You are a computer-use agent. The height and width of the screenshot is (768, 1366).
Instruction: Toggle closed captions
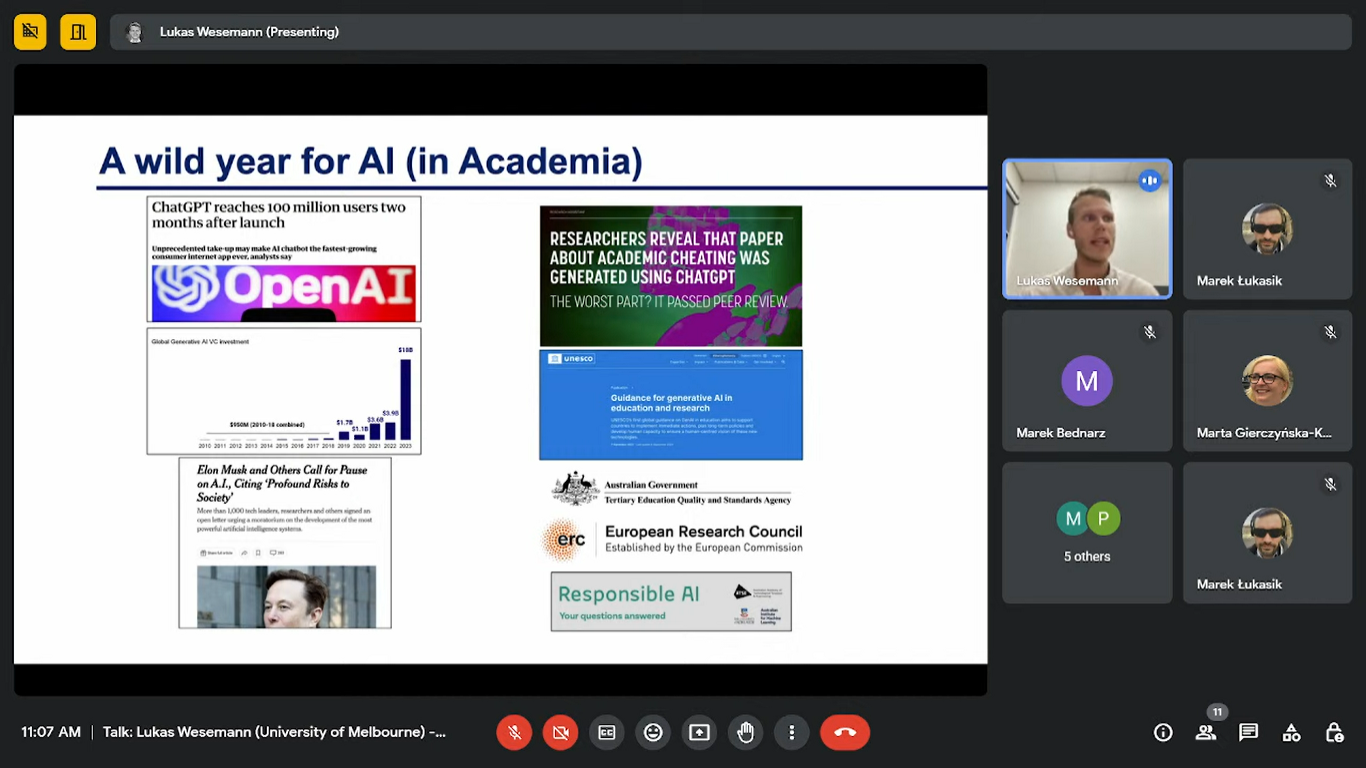(607, 733)
